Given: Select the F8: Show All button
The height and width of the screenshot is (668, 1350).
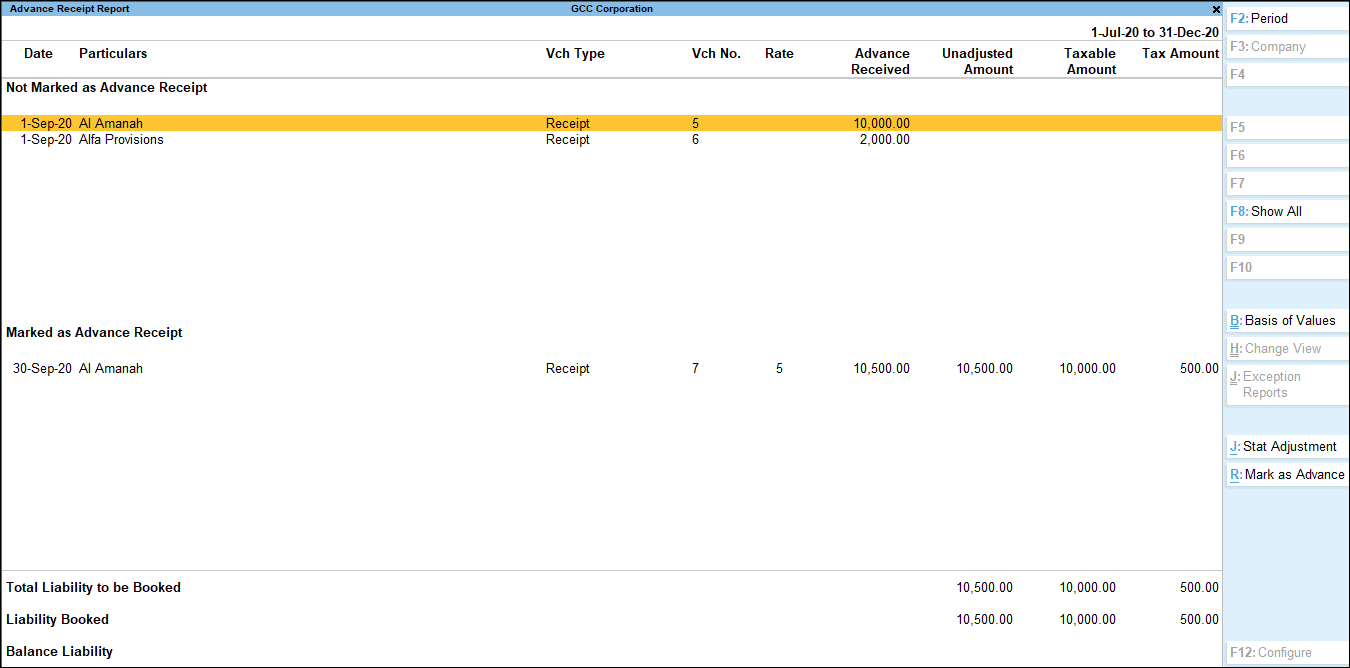Looking at the screenshot, I should pos(1287,212).
